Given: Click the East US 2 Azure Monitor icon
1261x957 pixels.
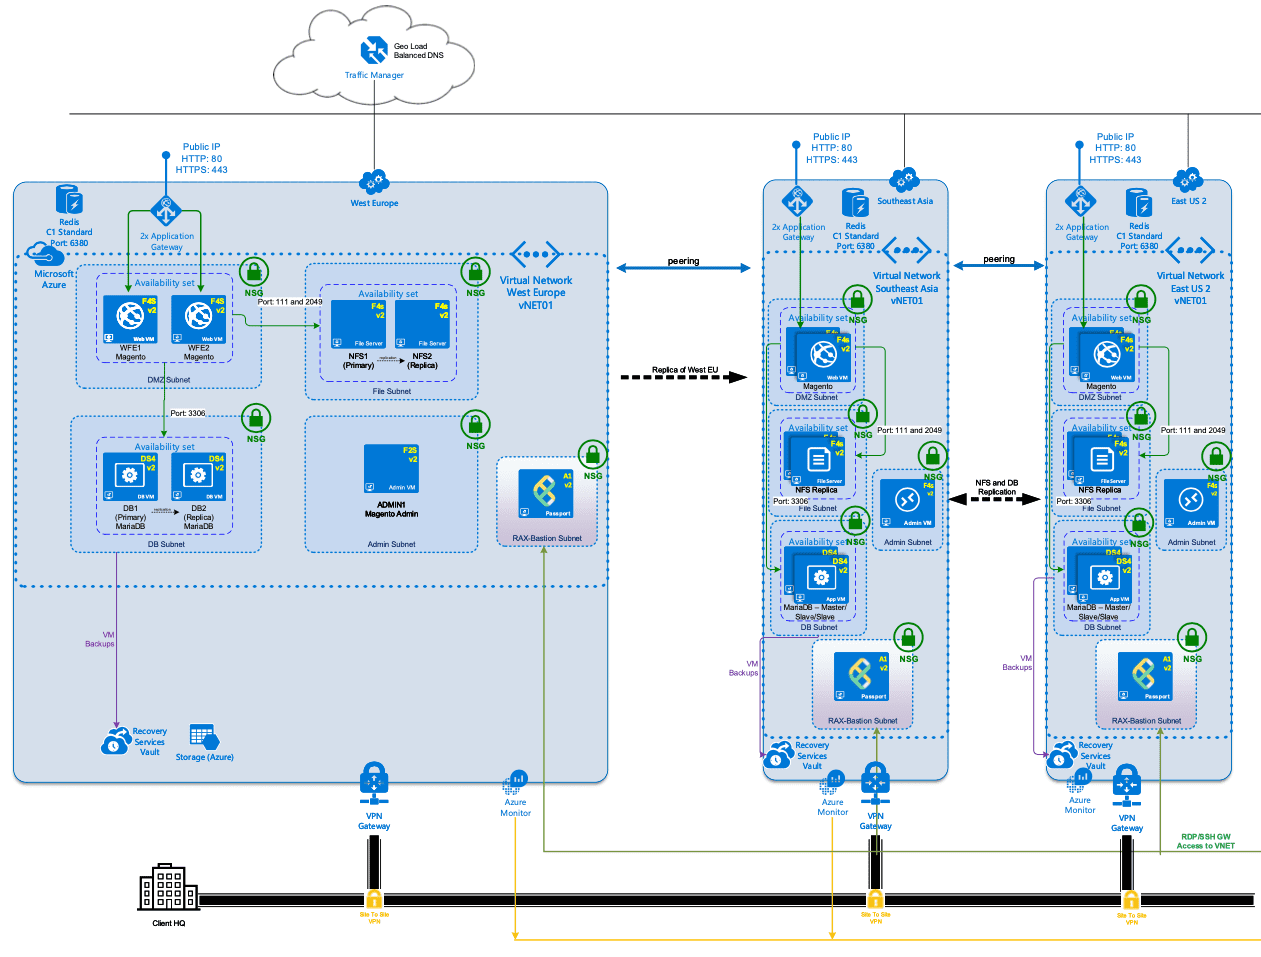Looking at the screenshot, I should [x=1078, y=782].
